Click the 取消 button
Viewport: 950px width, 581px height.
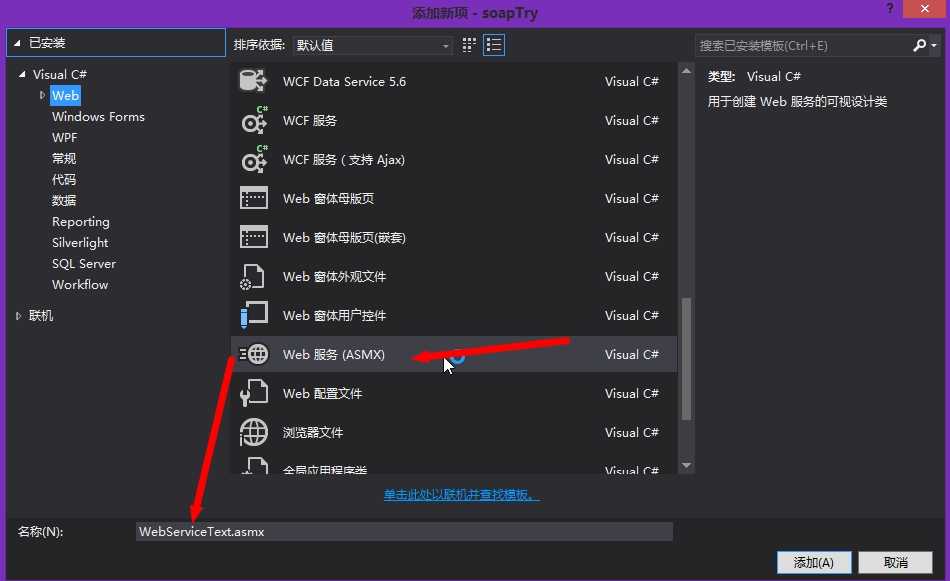[895, 562]
